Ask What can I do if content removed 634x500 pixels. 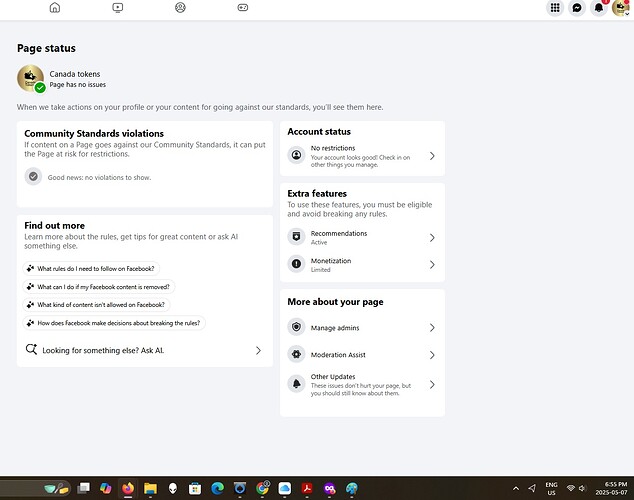click(x=99, y=287)
